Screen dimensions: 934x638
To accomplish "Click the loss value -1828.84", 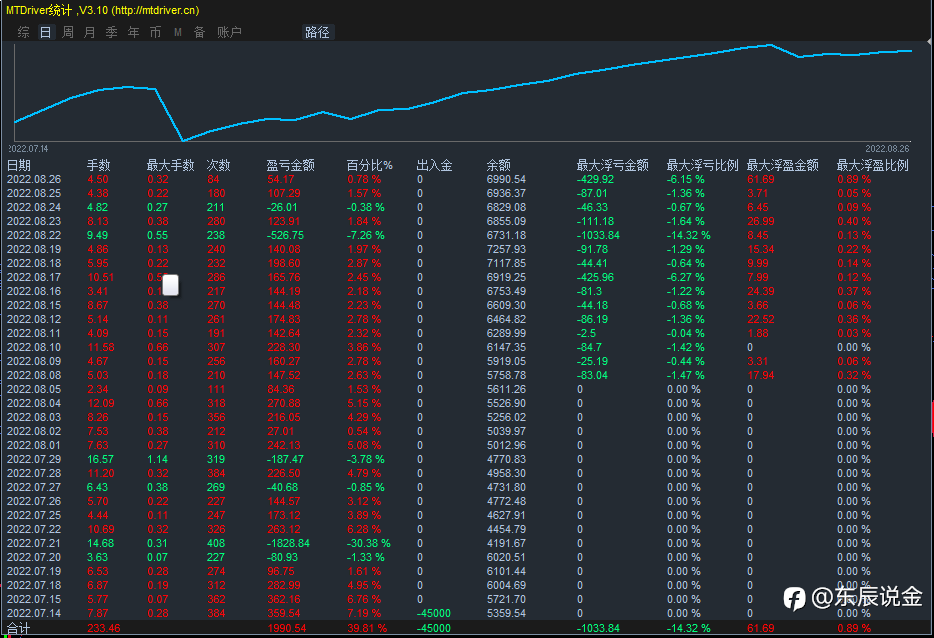I will coord(288,543).
